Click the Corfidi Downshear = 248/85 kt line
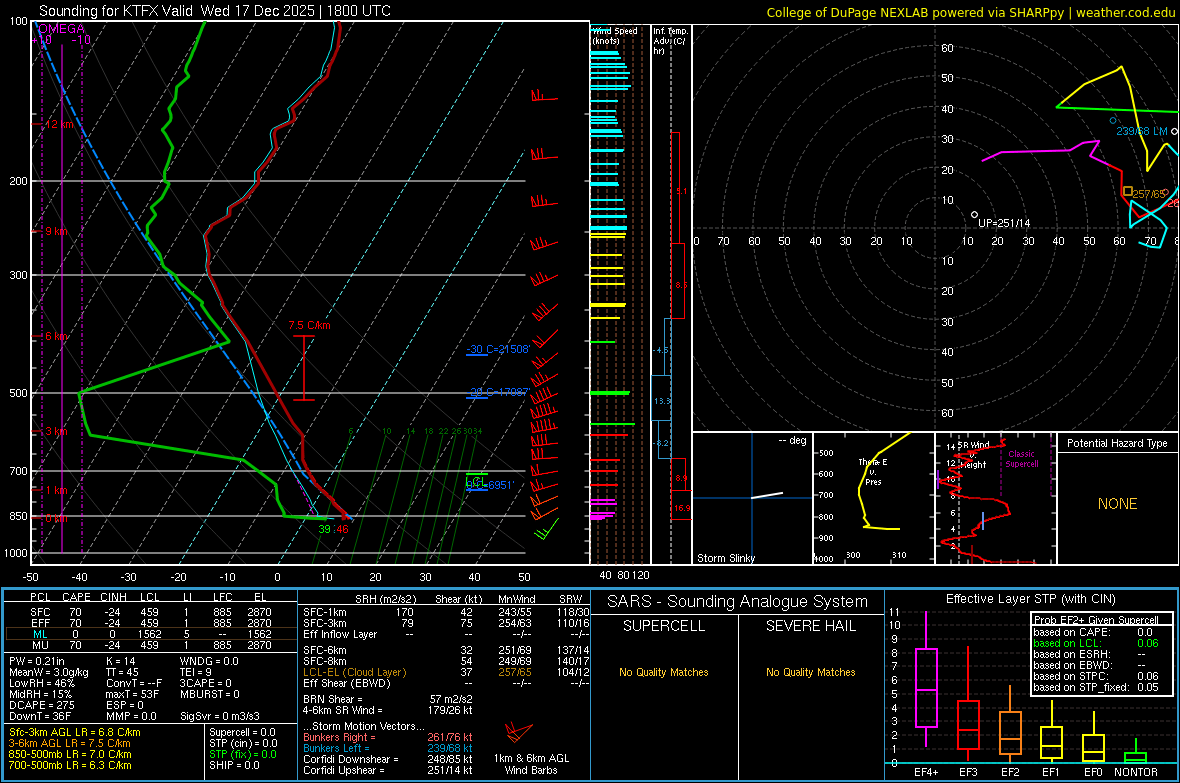The width and height of the screenshot is (1180, 783). [388, 759]
